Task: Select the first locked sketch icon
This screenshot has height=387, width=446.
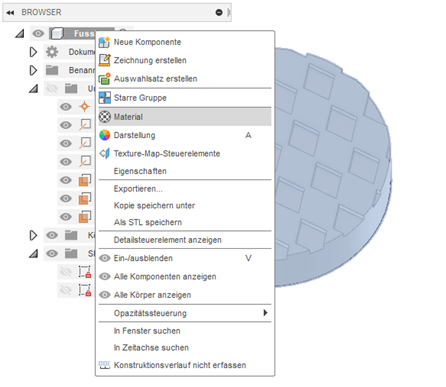Action: pyautogui.click(x=85, y=272)
